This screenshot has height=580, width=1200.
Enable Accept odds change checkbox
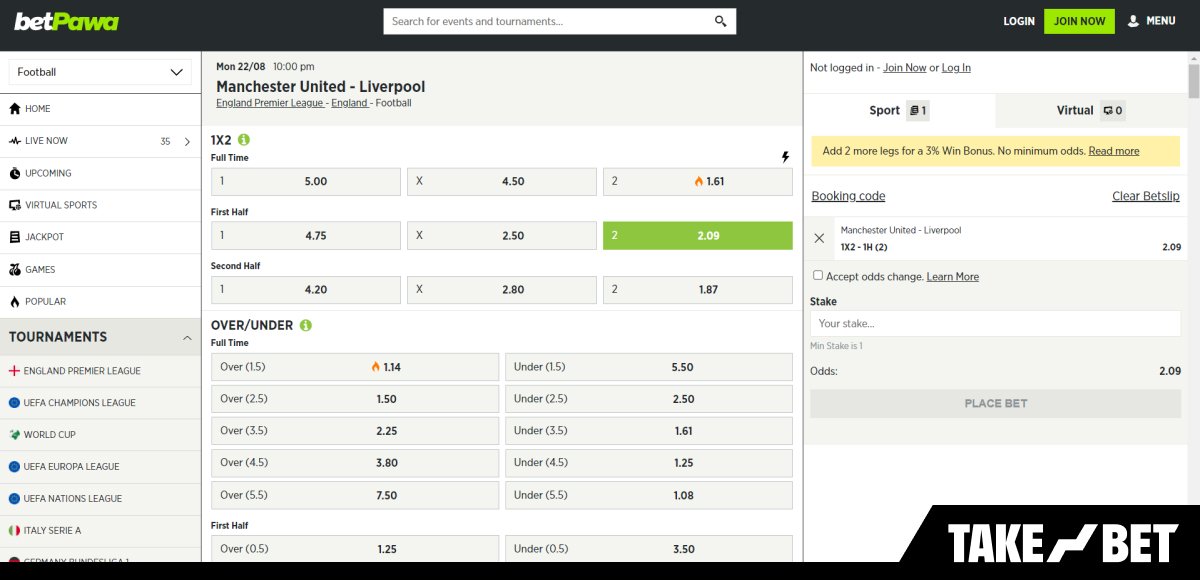[x=818, y=275]
